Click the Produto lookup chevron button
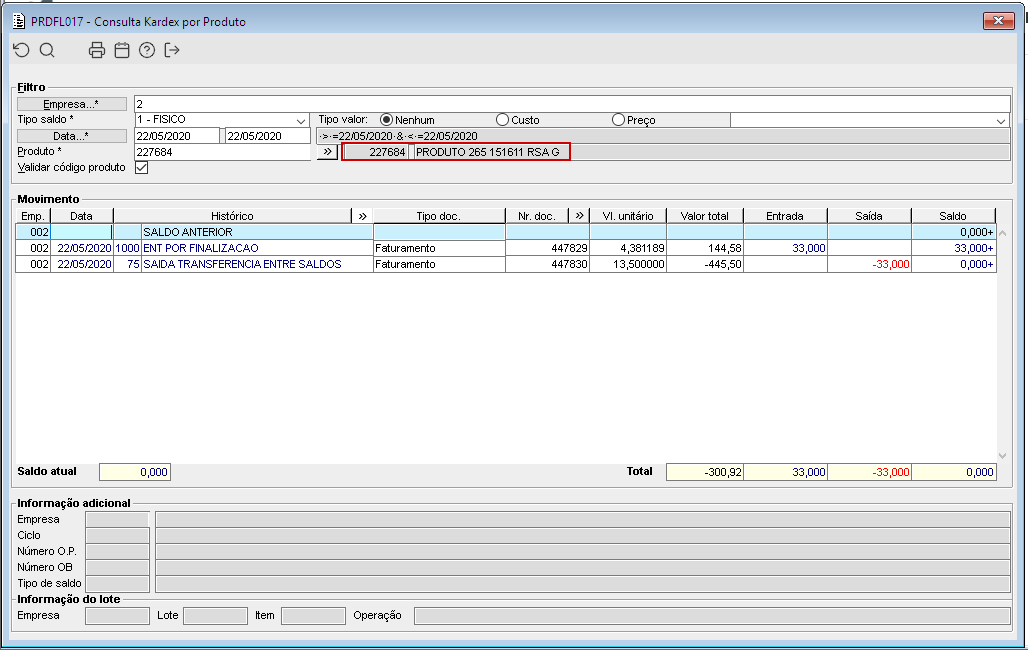The image size is (1028, 650). [x=327, y=152]
